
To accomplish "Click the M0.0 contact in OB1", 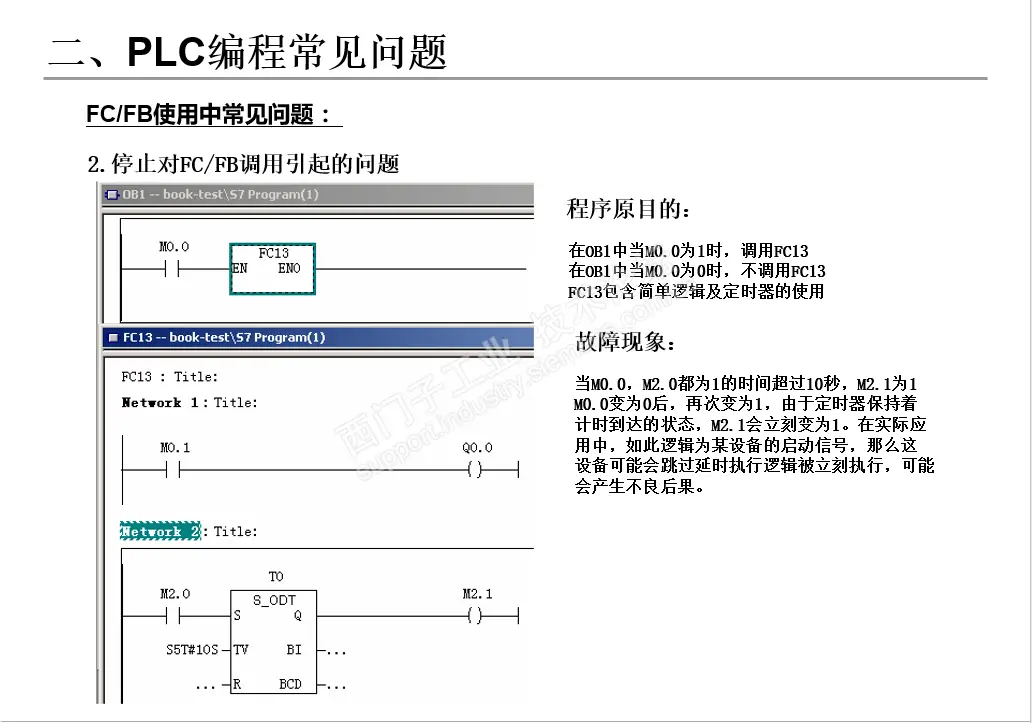I will point(173,268).
